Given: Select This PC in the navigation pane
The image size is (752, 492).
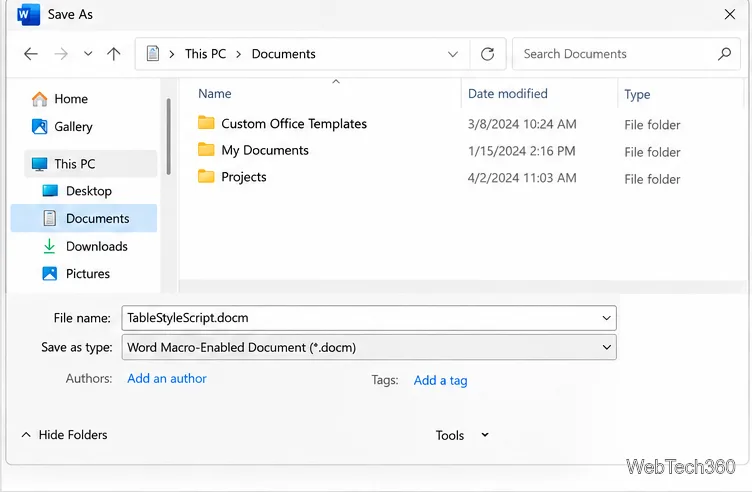Looking at the screenshot, I should 91,164.
